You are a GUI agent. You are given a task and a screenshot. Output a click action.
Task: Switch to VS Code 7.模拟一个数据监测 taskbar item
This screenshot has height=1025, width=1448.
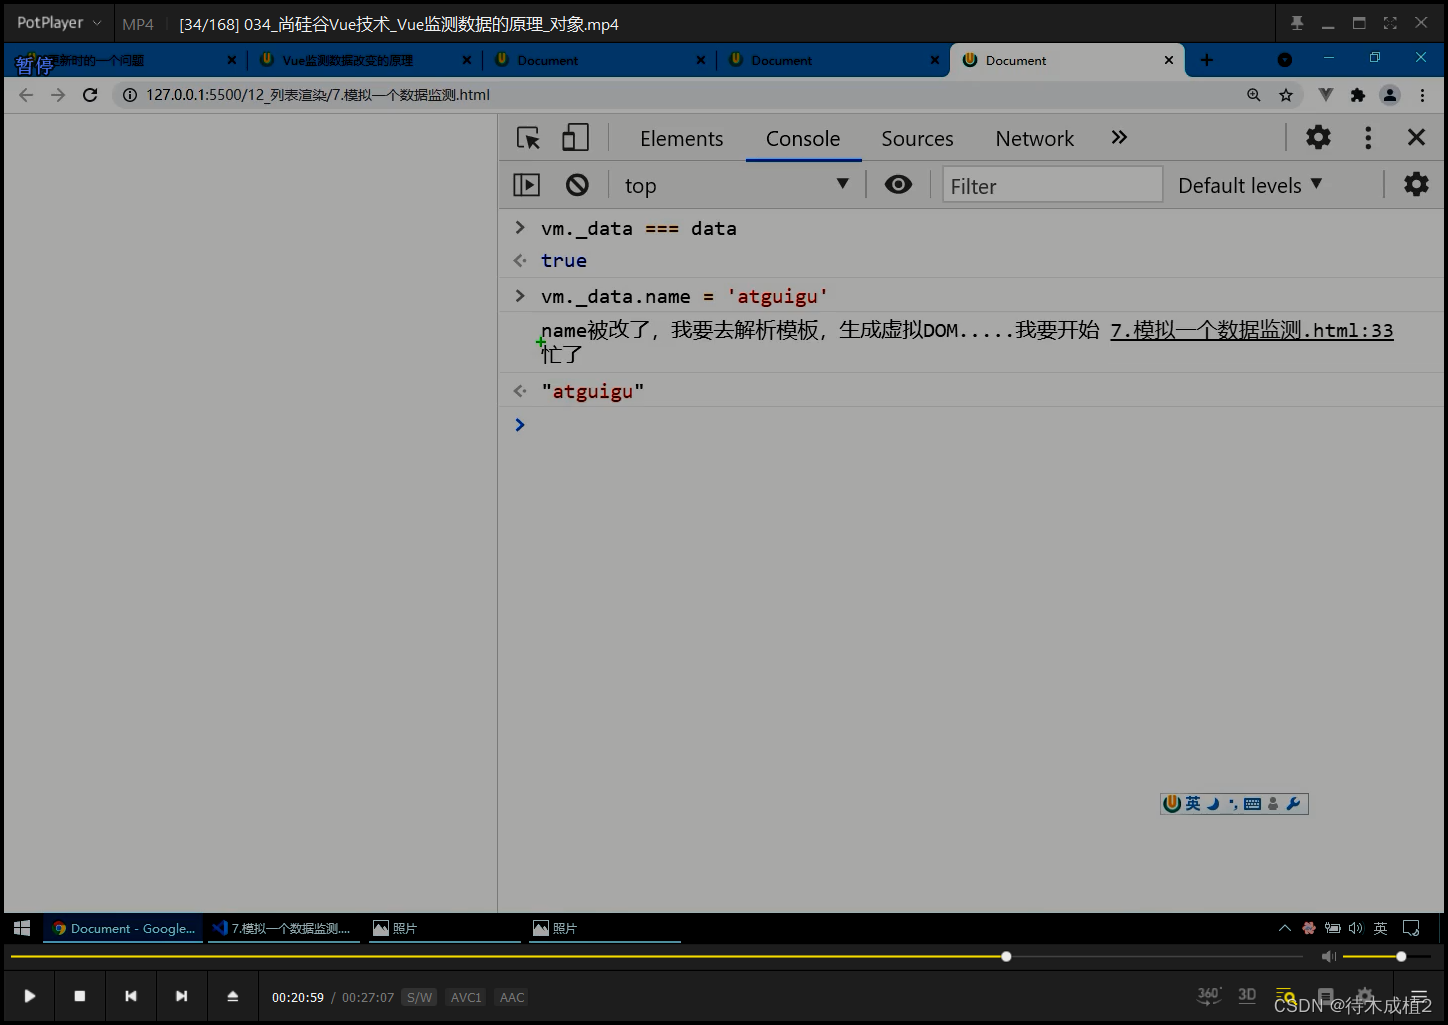284,928
